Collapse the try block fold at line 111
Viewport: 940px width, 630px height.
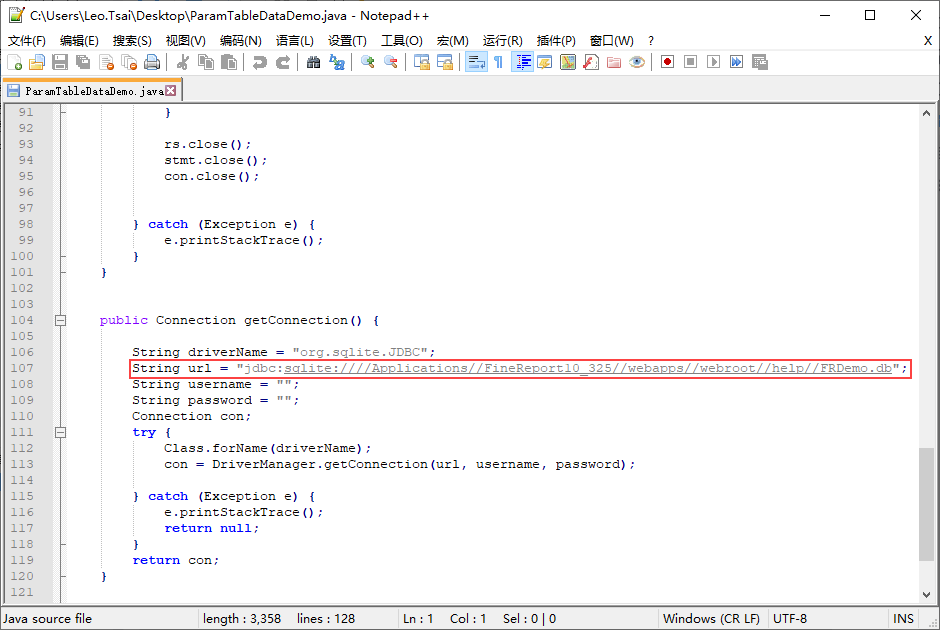(x=61, y=432)
